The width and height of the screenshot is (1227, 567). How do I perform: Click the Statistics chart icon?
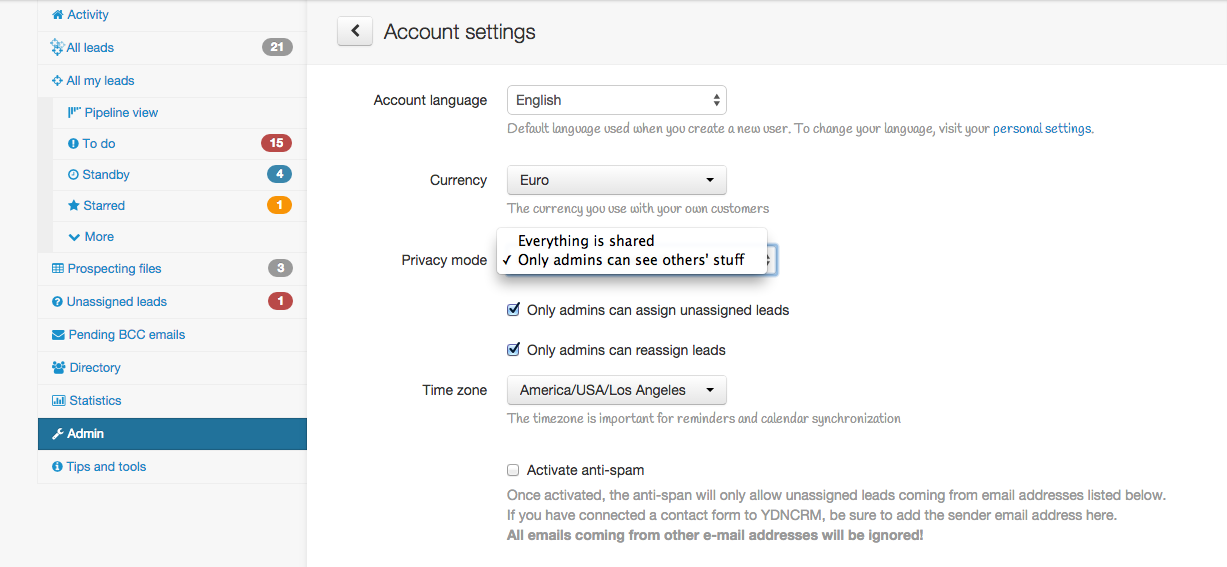(x=58, y=401)
